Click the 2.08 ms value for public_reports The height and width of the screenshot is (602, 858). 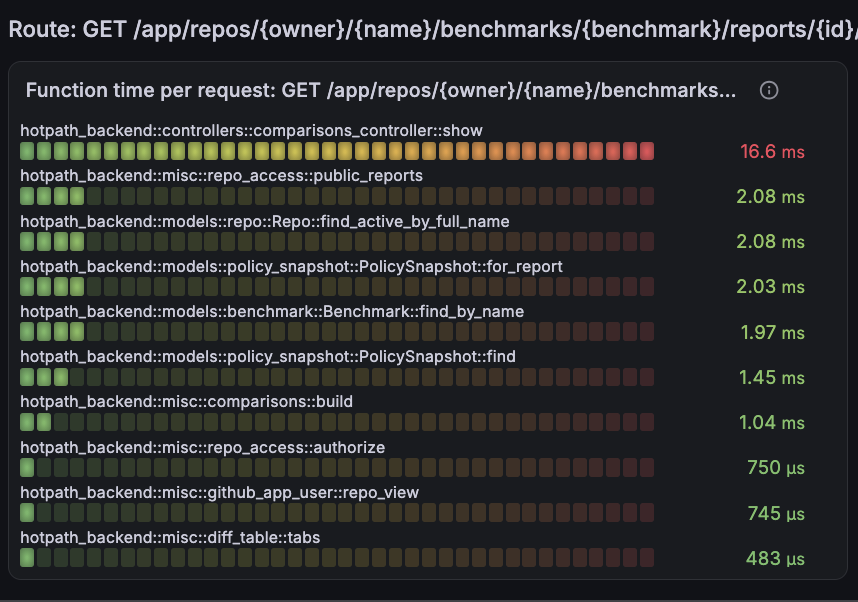pos(770,196)
